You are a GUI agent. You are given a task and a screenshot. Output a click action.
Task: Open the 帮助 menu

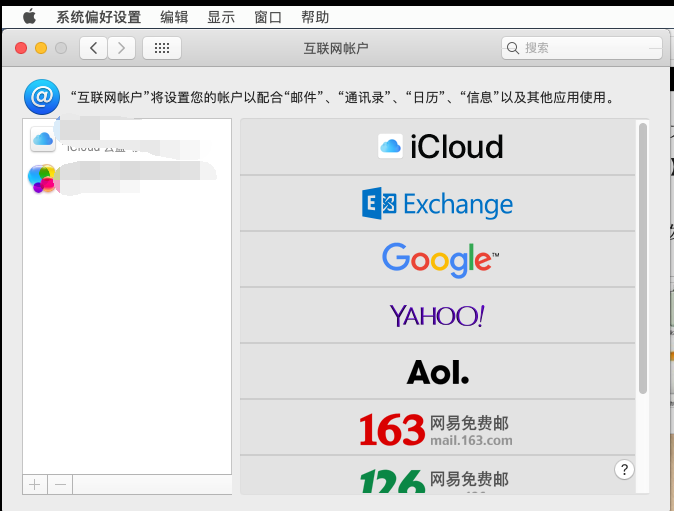pos(315,17)
